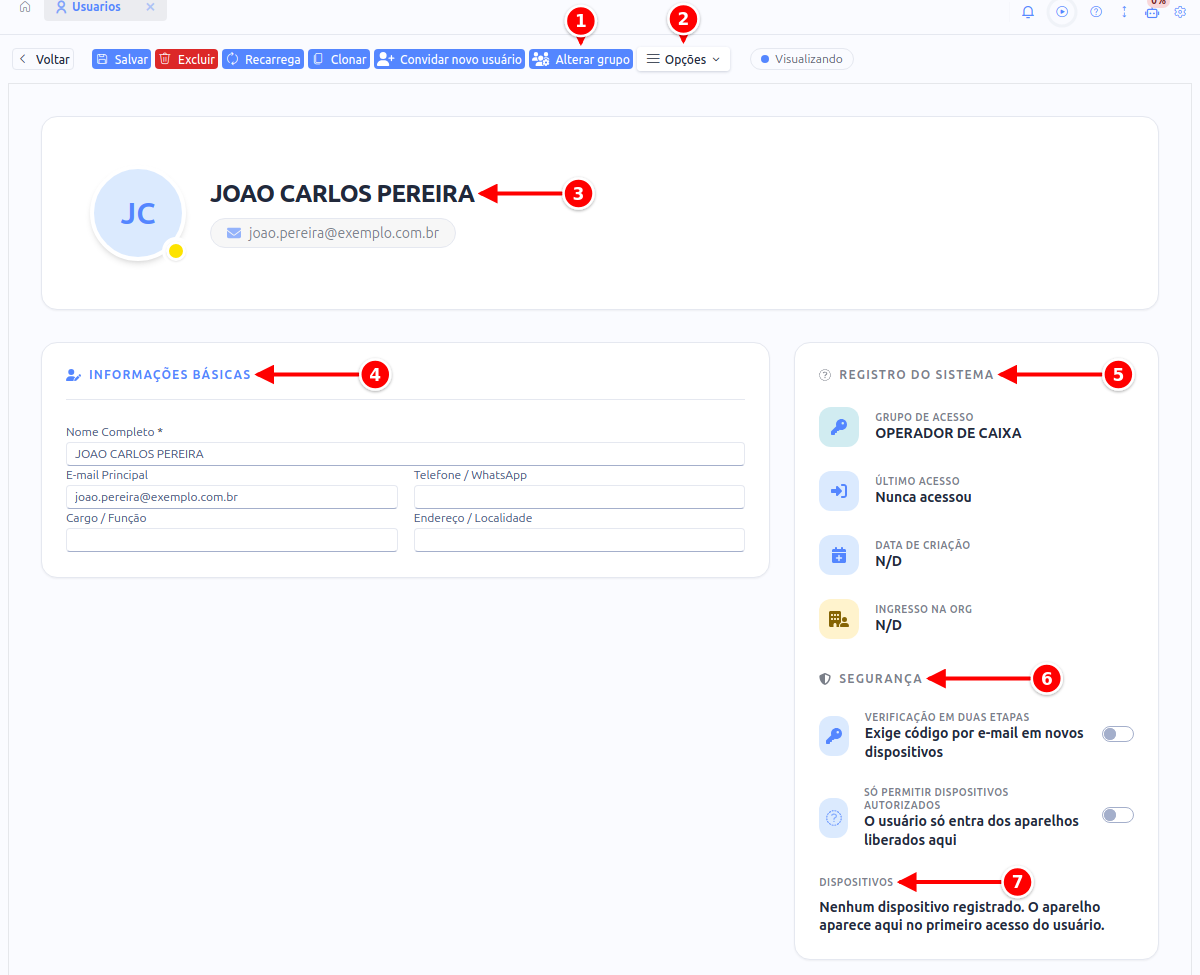1200x975 pixels.
Task: Go back with the Voltar button
Action: pos(43,59)
